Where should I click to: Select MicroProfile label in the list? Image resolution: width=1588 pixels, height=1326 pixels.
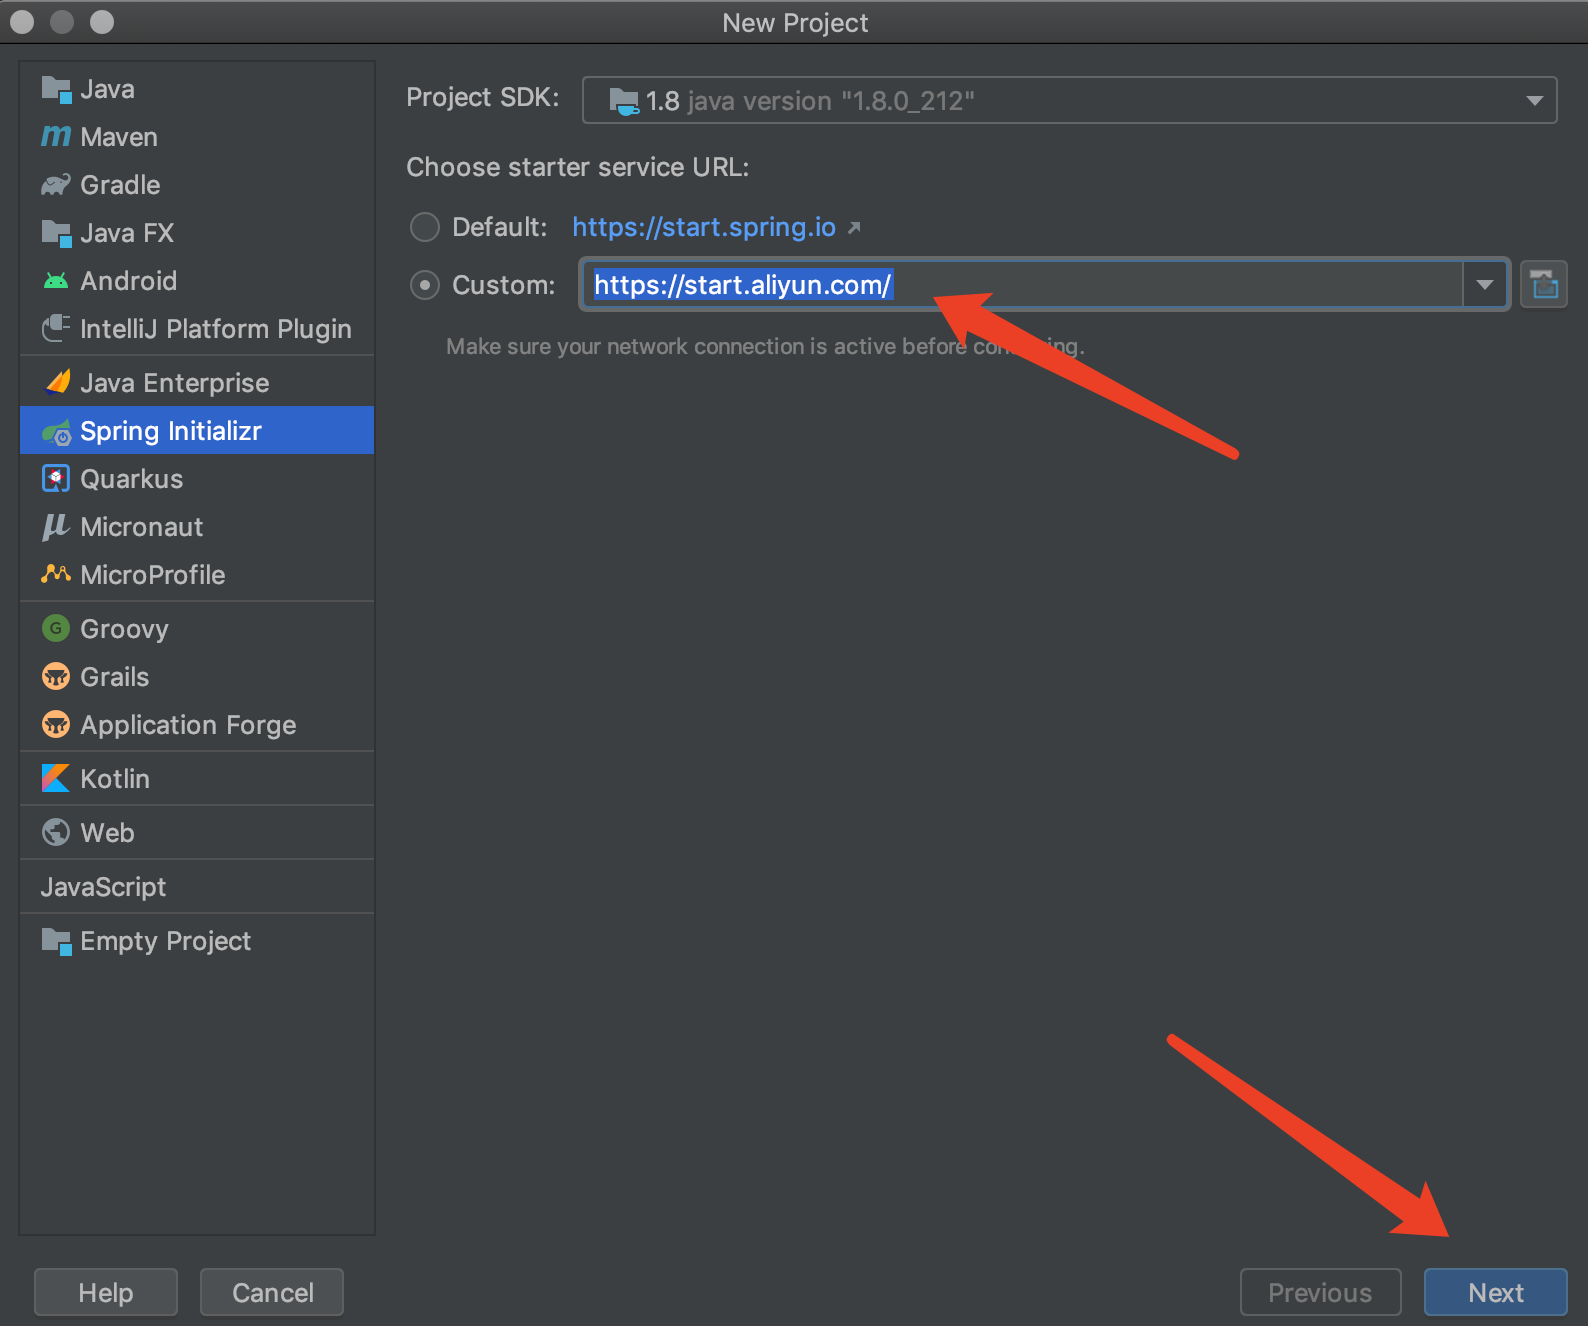(152, 575)
